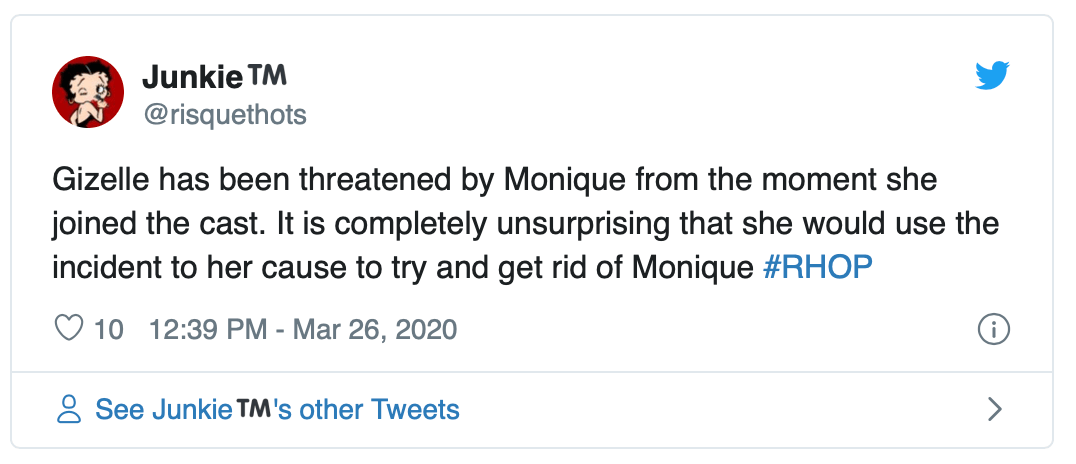Screen dimensions: 1076x464
Task: Click the person silhouette icon in footer
Action: tap(68, 409)
